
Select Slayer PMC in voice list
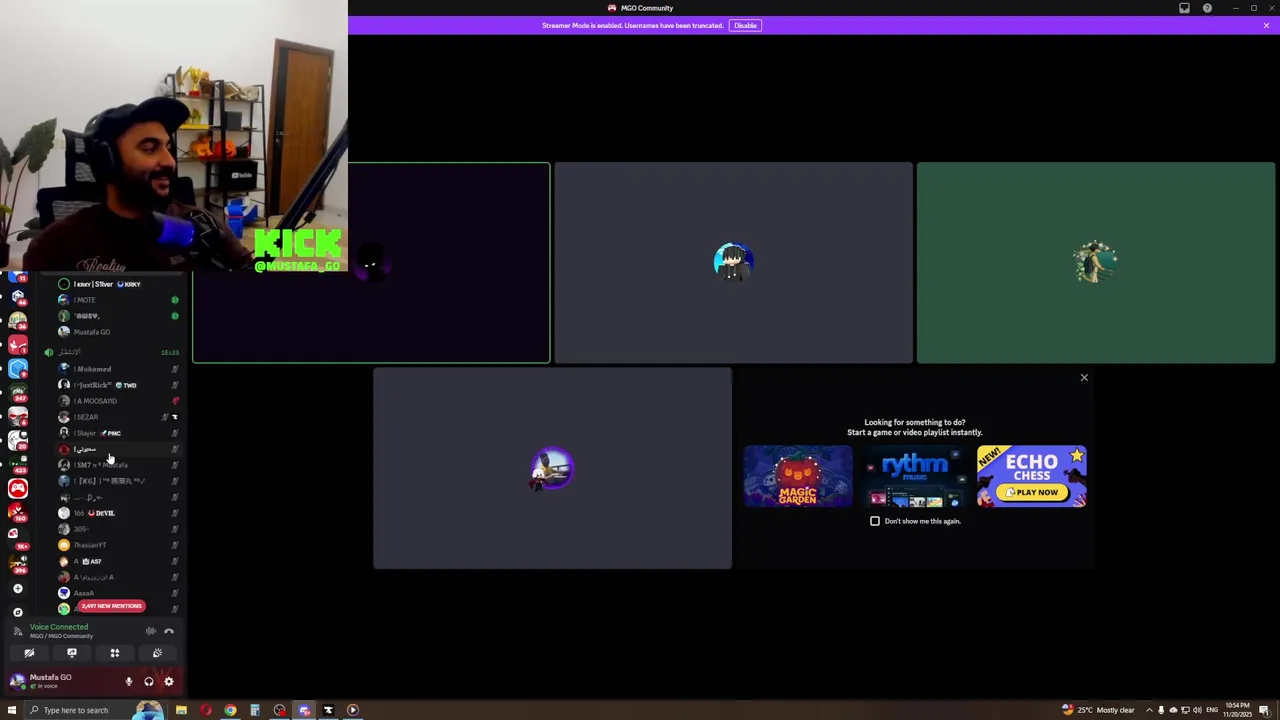click(117, 433)
